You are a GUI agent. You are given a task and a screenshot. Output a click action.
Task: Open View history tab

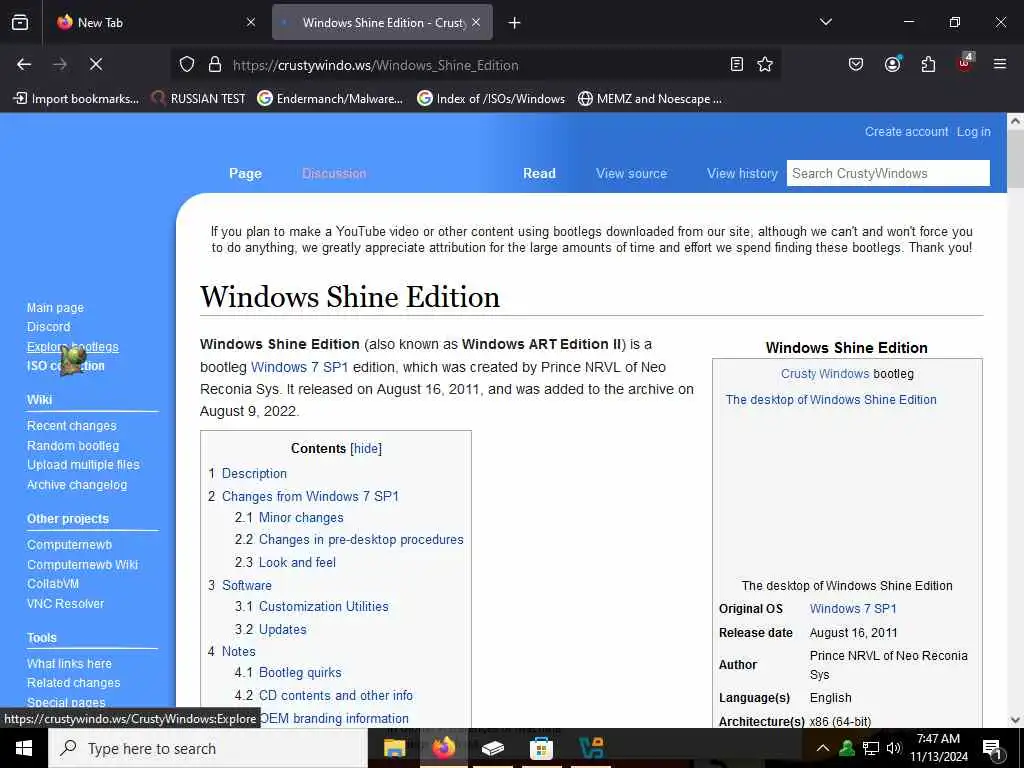tap(742, 174)
